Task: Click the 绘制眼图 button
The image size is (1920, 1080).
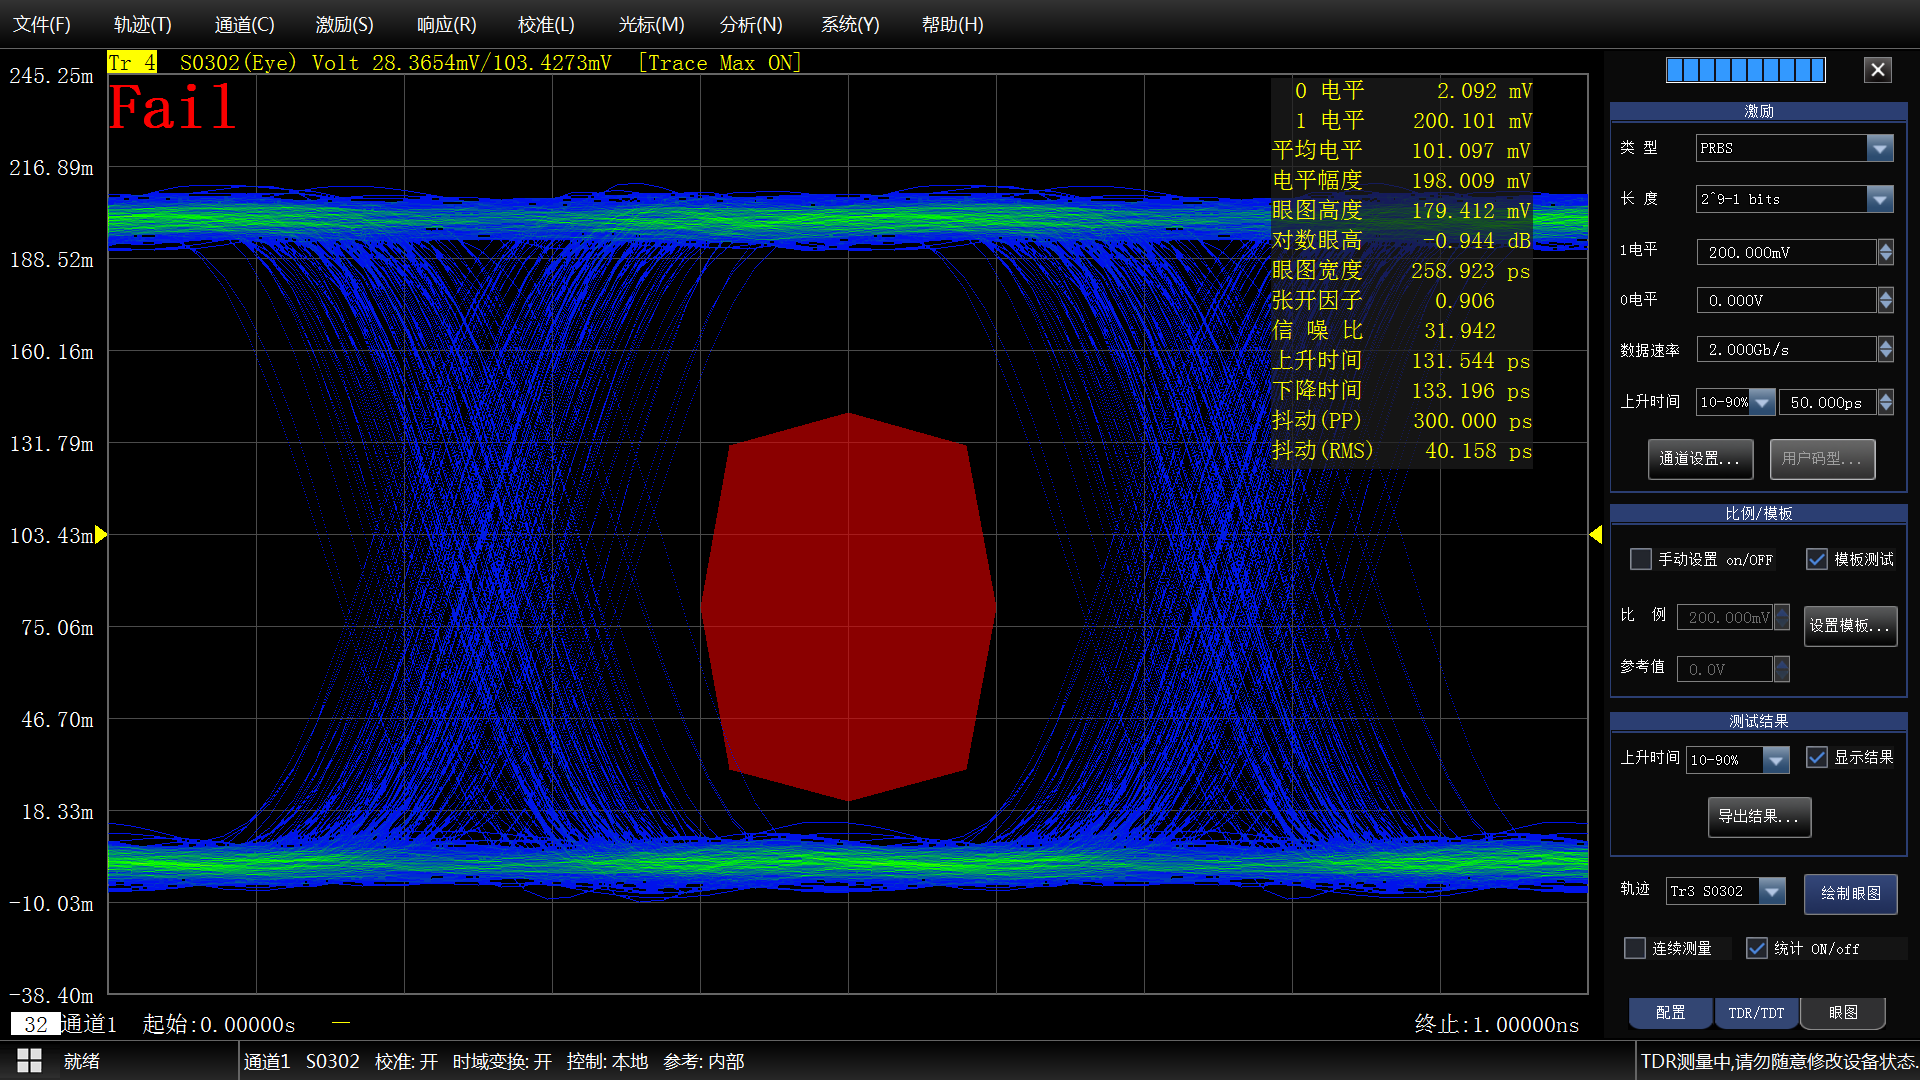Action: [x=1850, y=894]
